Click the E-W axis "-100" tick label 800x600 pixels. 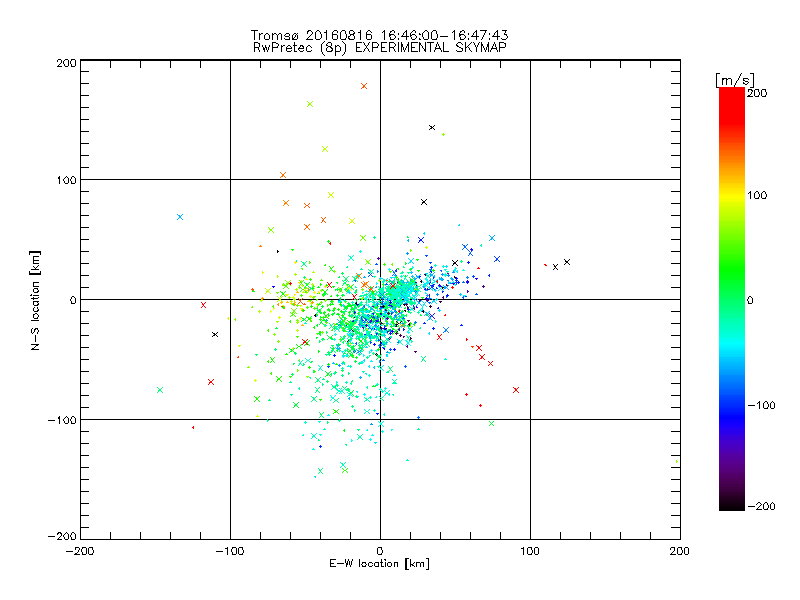[230, 551]
